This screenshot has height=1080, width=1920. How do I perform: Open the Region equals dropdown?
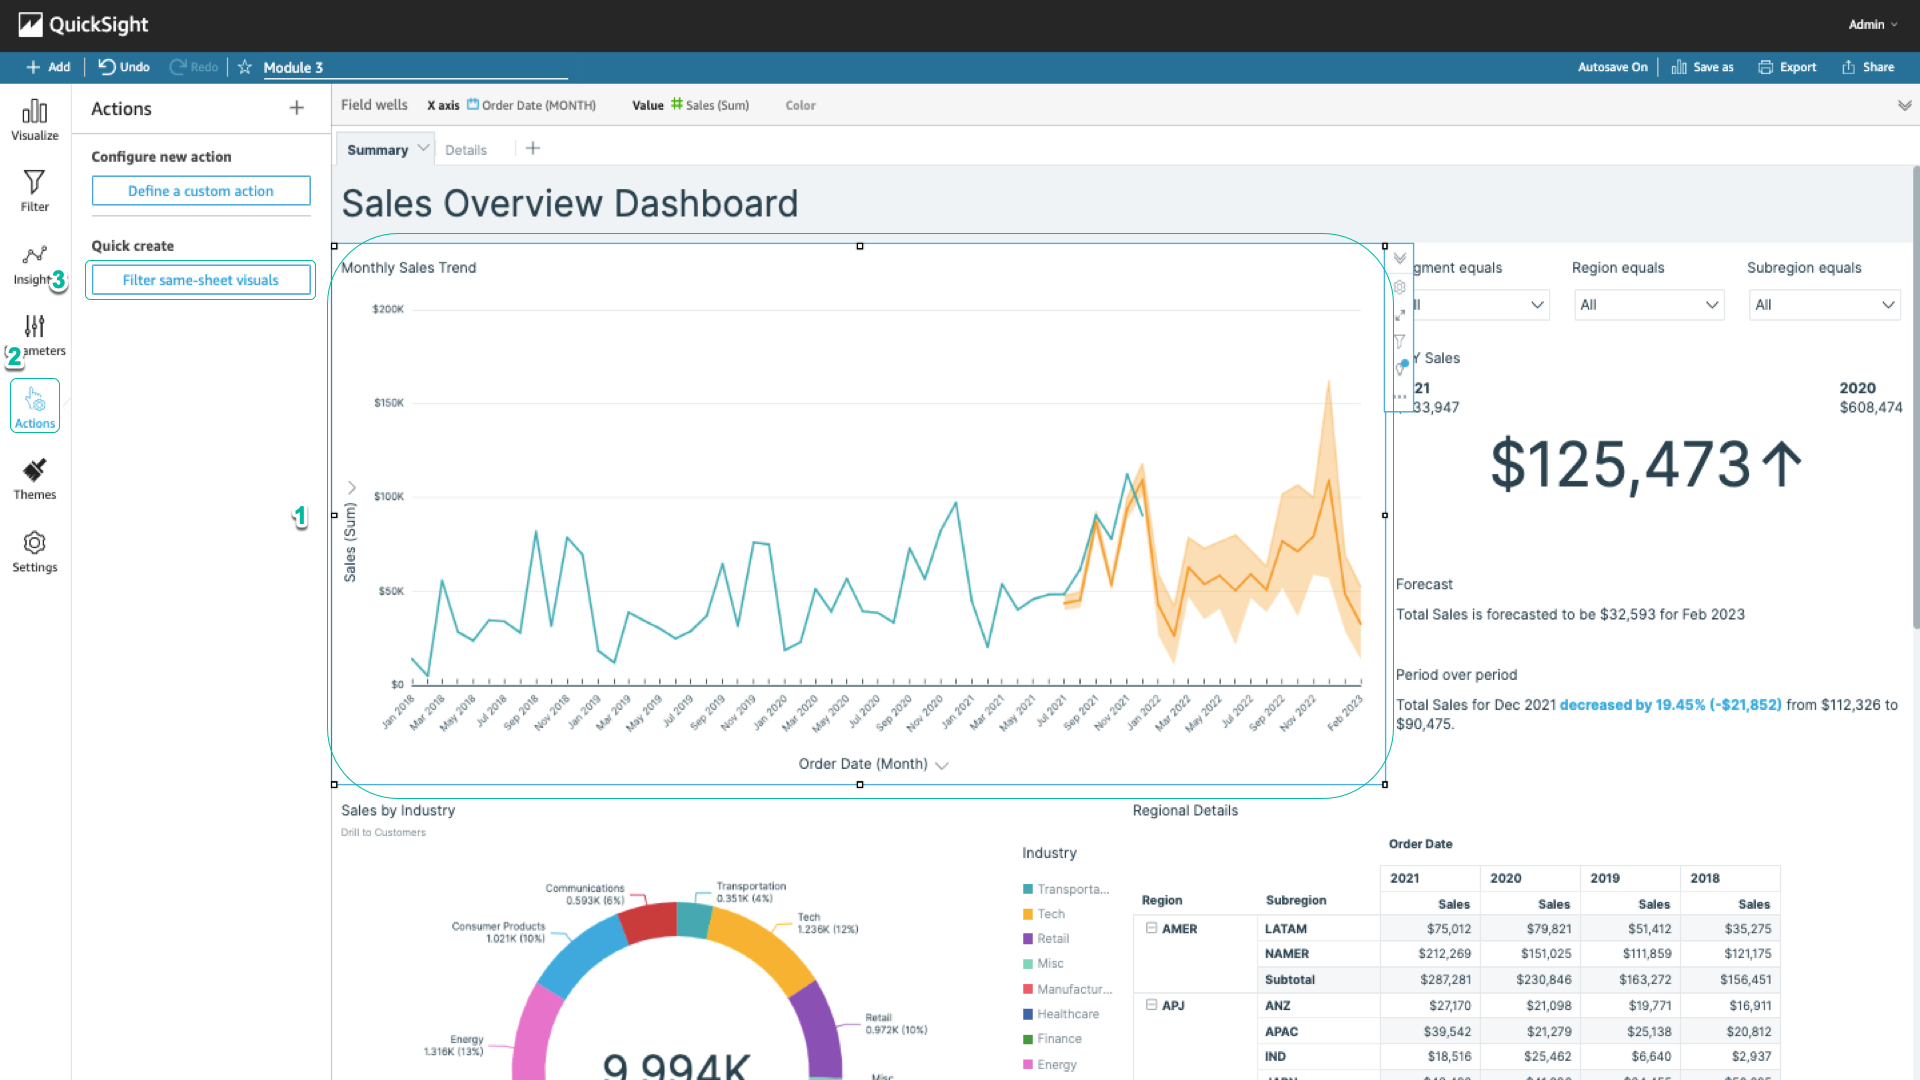tap(1649, 305)
